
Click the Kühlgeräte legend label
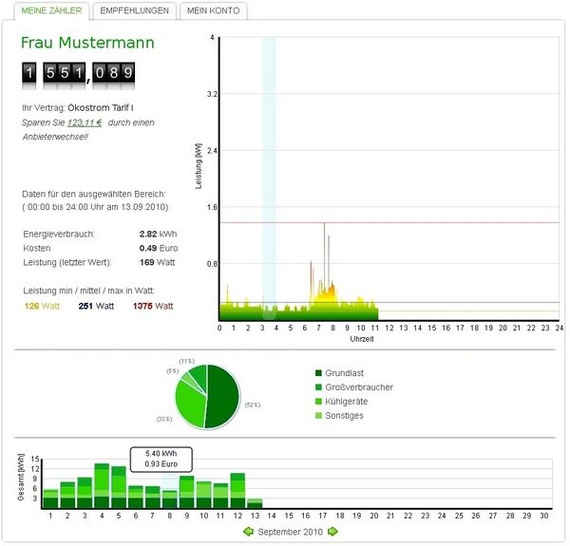[x=346, y=401]
